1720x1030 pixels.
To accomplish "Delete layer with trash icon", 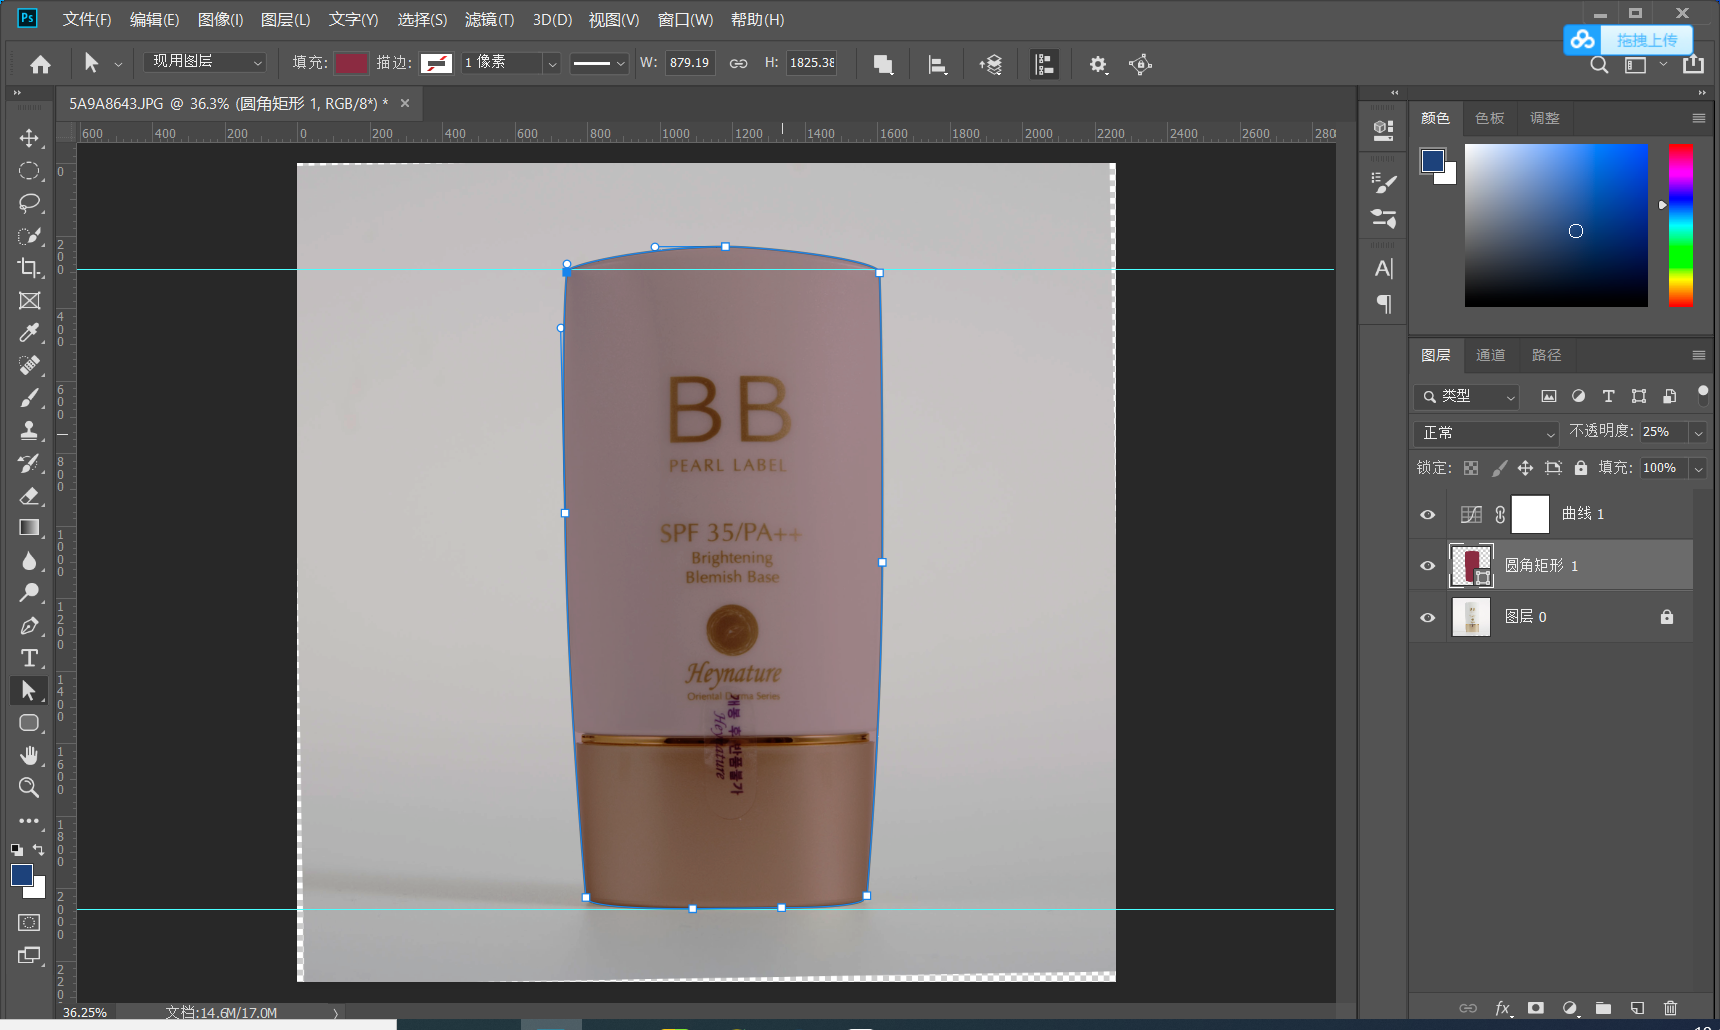I will [x=1670, y=1008].
